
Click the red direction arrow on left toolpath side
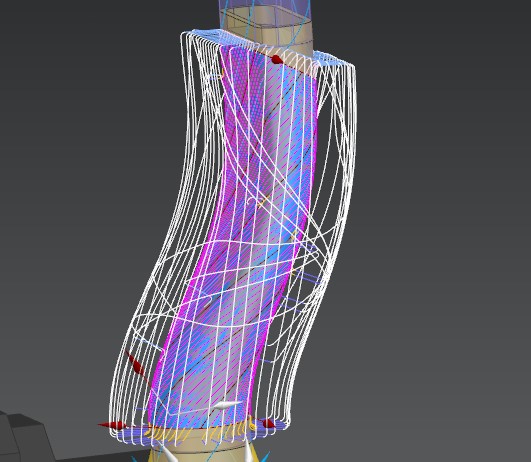[x=136, y=364]
